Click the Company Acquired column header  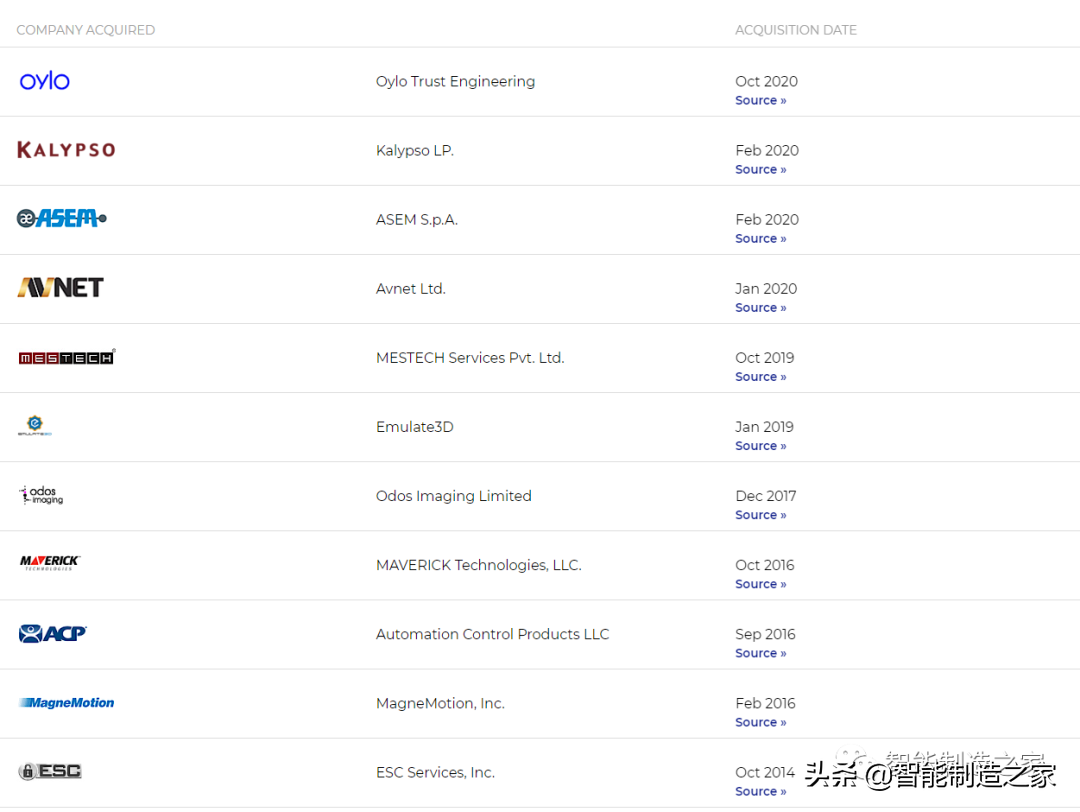point(86,30)
